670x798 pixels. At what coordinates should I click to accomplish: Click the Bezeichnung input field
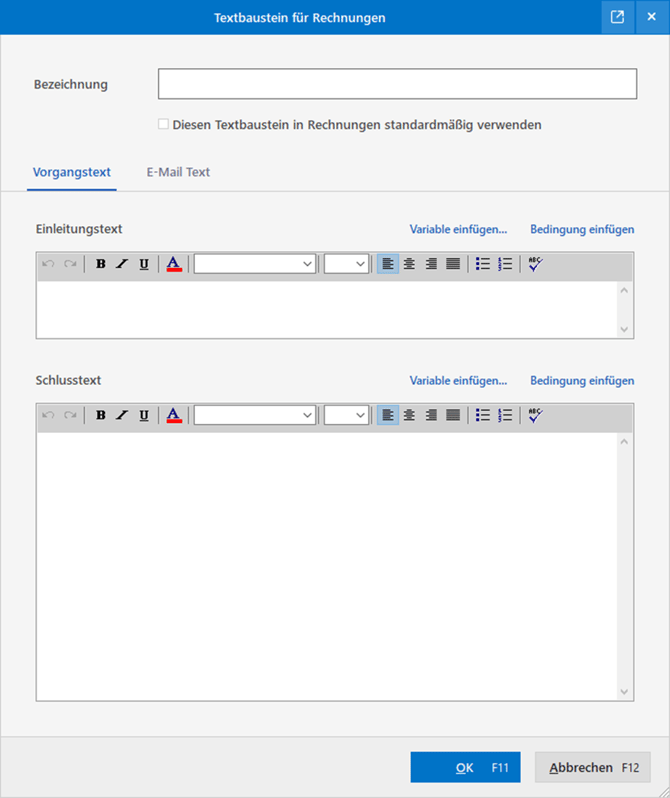(397, 85)
